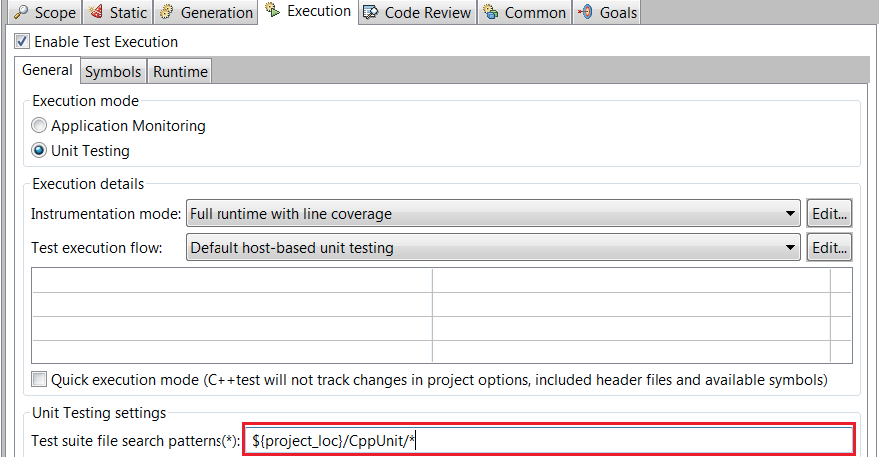Enable Quick execution mode checkbox
The width and height of the screenshot is (879, 457).
pyautogui.click(x=39, y=380)
